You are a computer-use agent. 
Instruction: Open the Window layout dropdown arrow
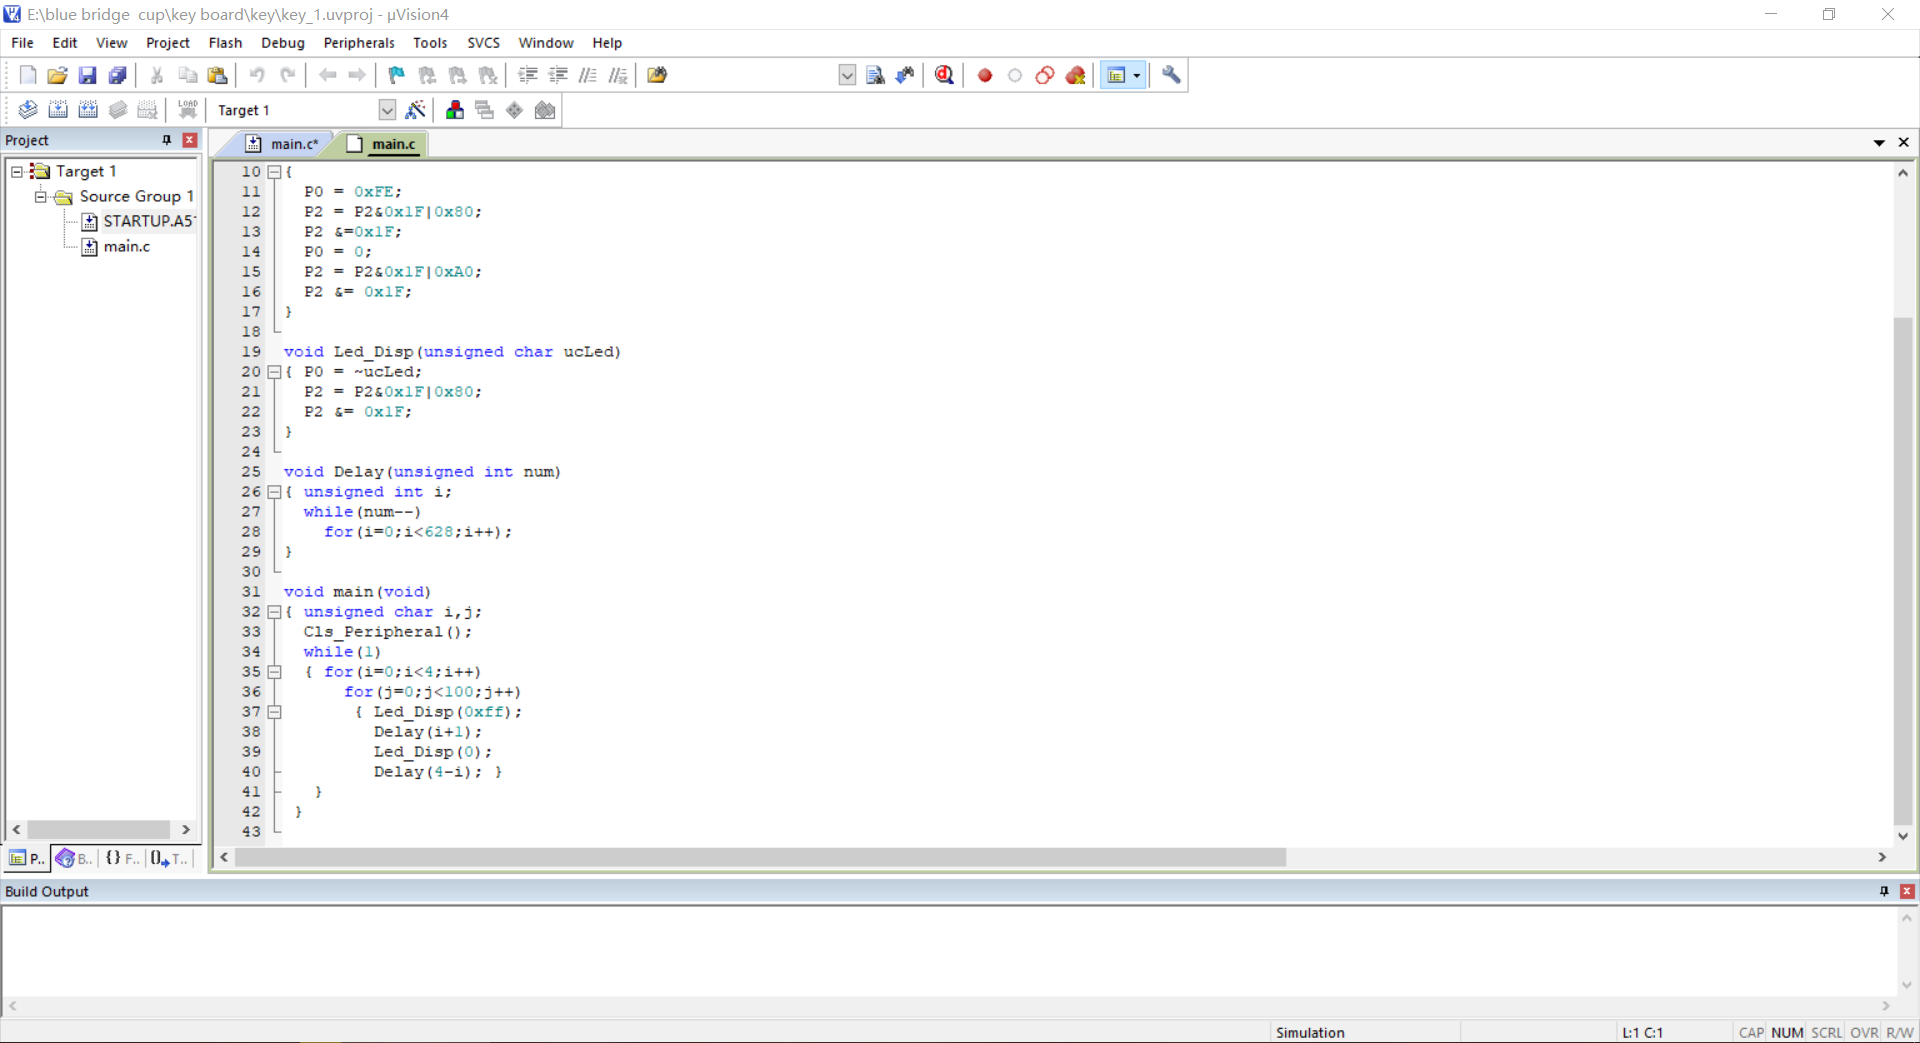1137,75
